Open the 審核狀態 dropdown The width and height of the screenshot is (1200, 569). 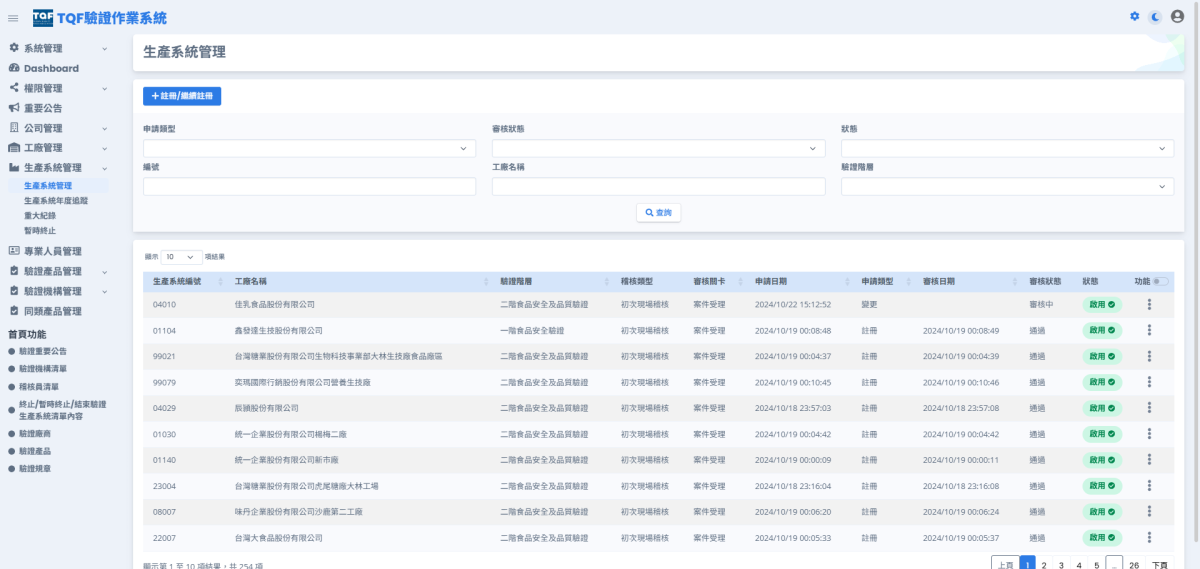point(658,148)
